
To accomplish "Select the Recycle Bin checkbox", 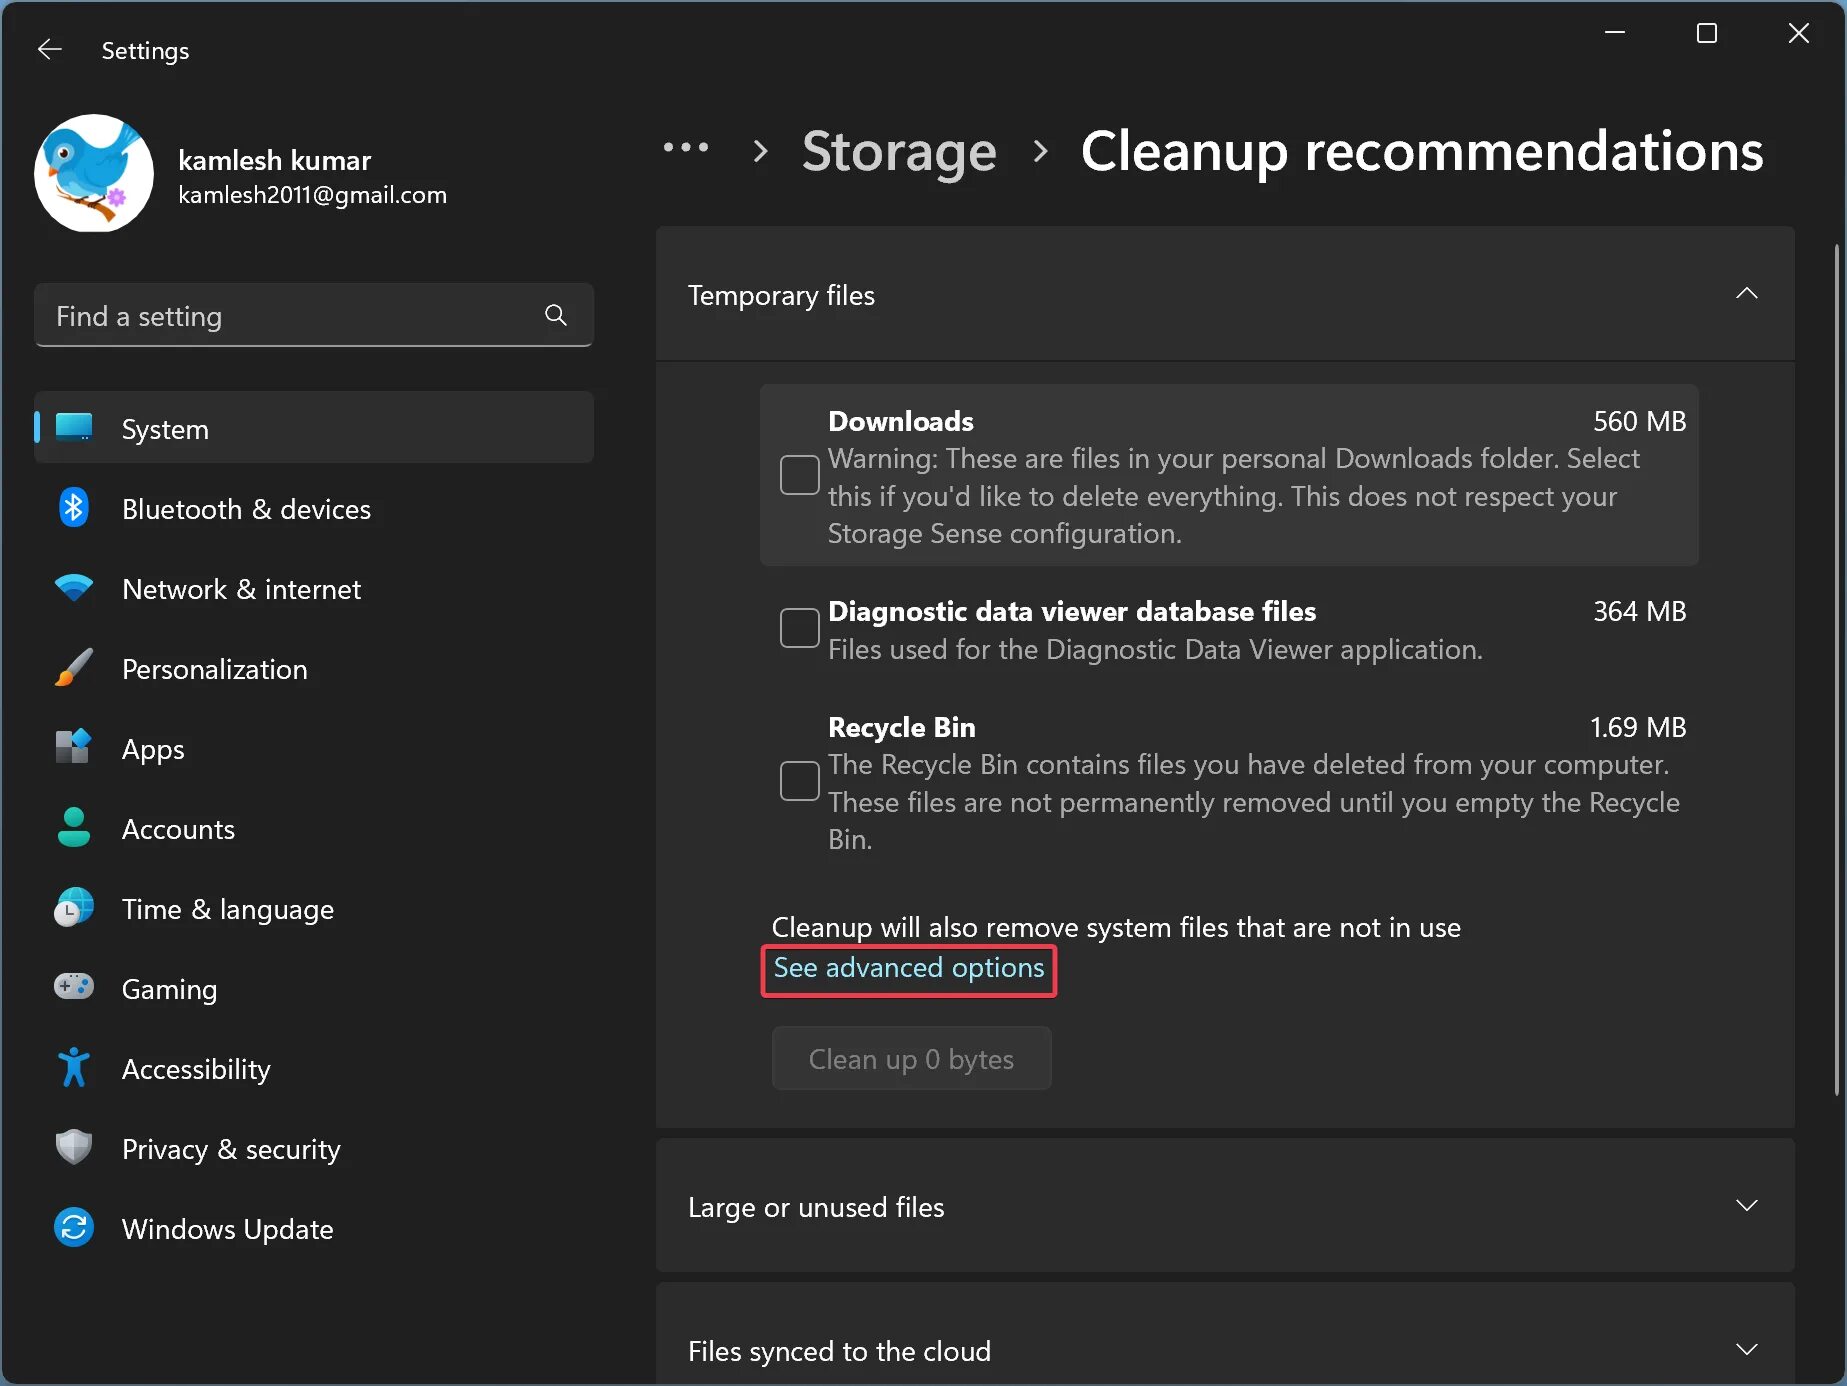I will coord(799,781).
